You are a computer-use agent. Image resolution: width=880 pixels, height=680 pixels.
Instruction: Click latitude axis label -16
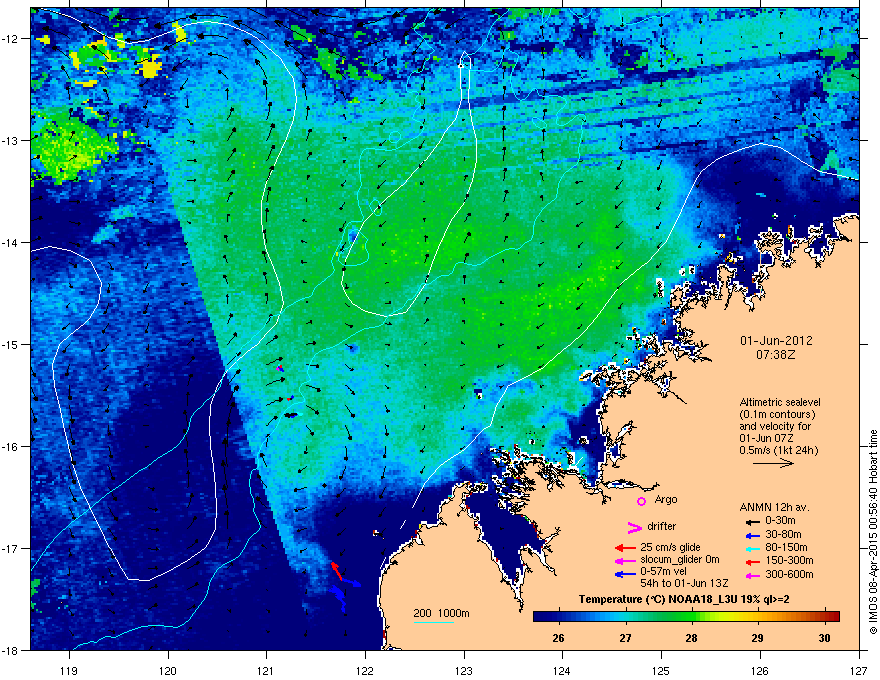pyautogui.click(x=10, y=447)
